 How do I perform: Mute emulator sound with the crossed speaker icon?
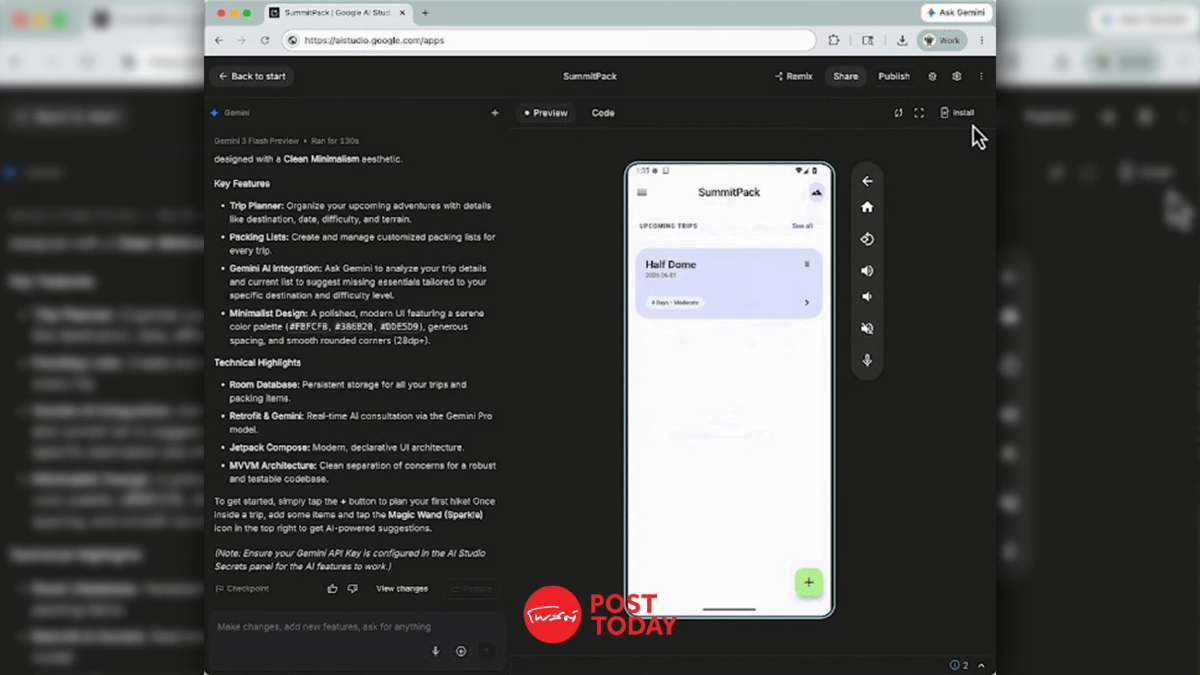(x=867, y=328)
